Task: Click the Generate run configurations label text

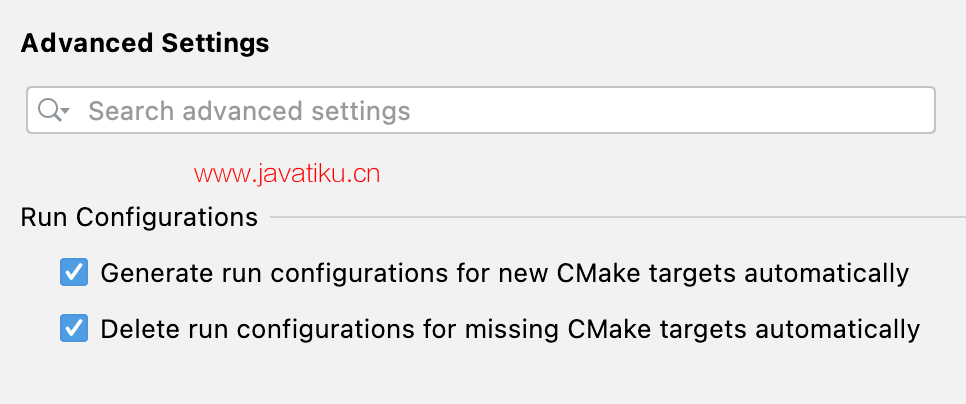Action: [x=505, y=273]
